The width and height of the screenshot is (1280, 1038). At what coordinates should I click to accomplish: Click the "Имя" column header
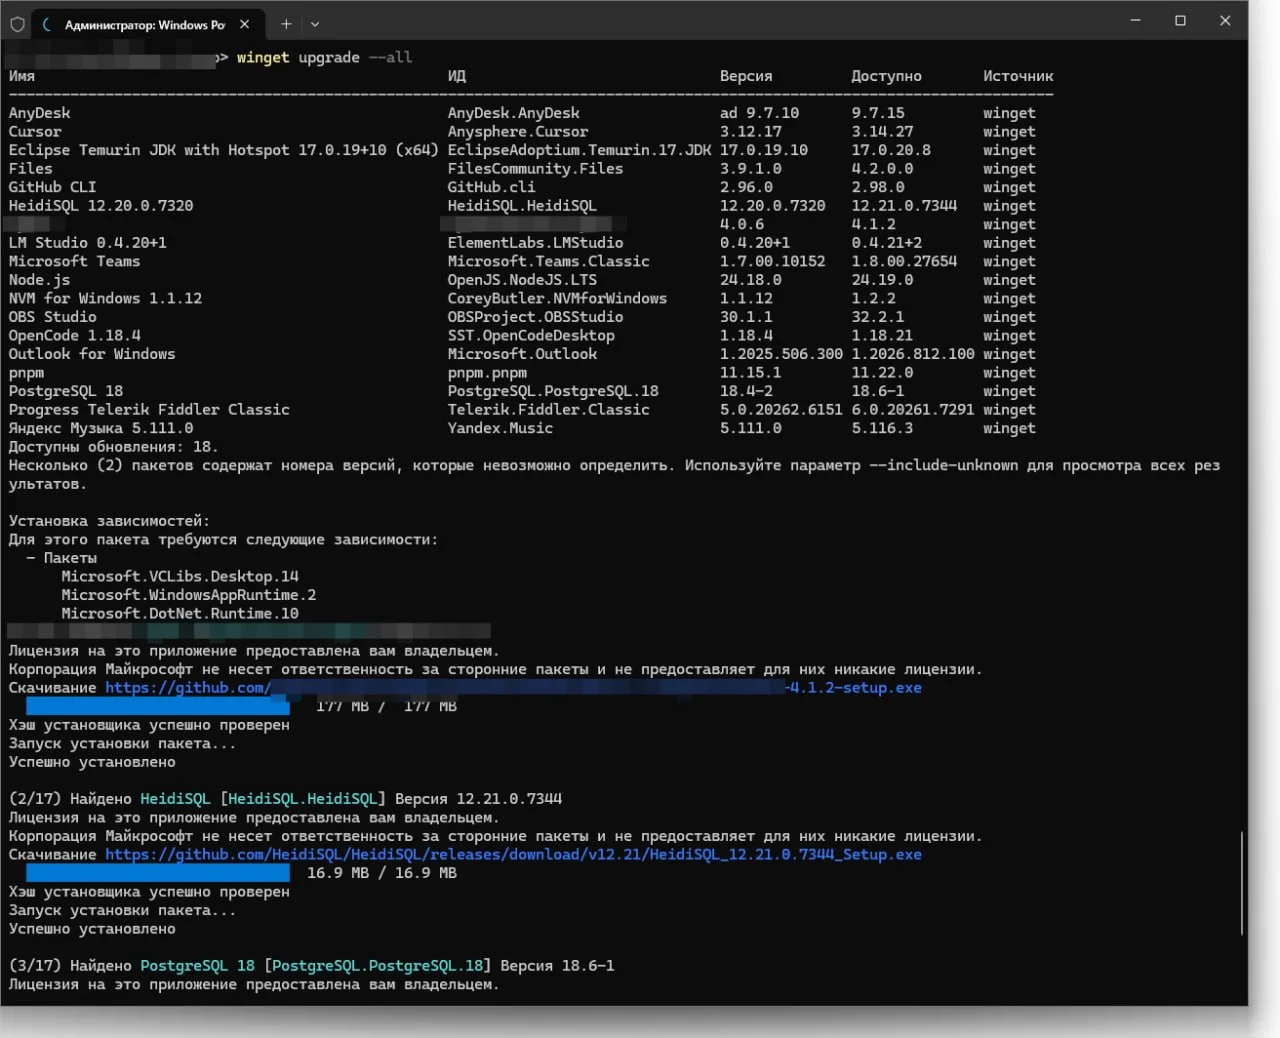(22, 76)
